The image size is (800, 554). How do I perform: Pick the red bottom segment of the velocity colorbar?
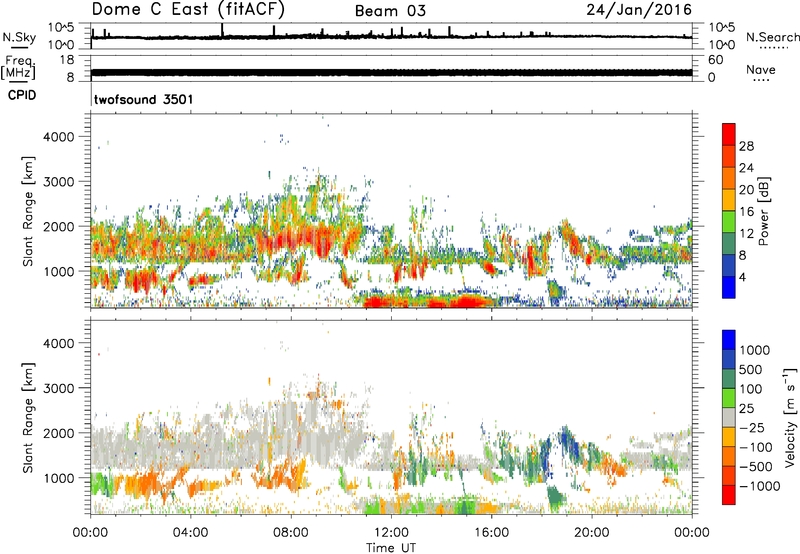(729, 495)
